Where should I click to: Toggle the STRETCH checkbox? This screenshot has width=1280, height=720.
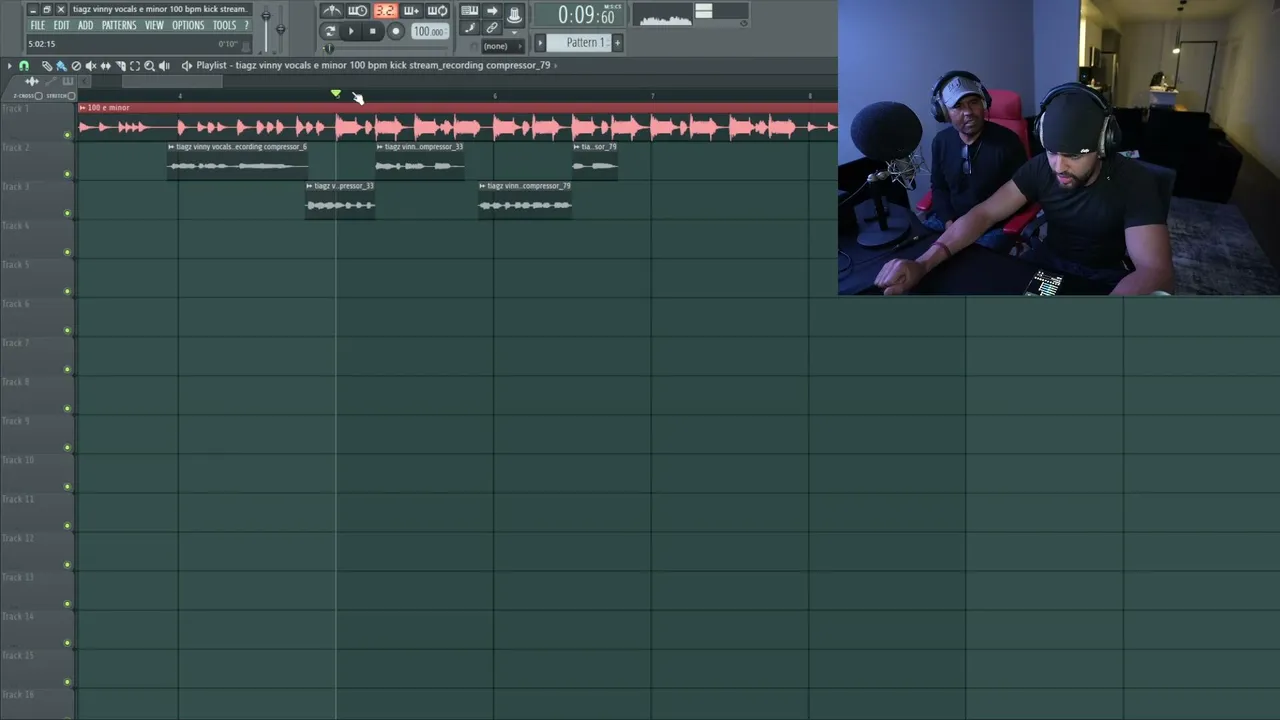point(71,96)
